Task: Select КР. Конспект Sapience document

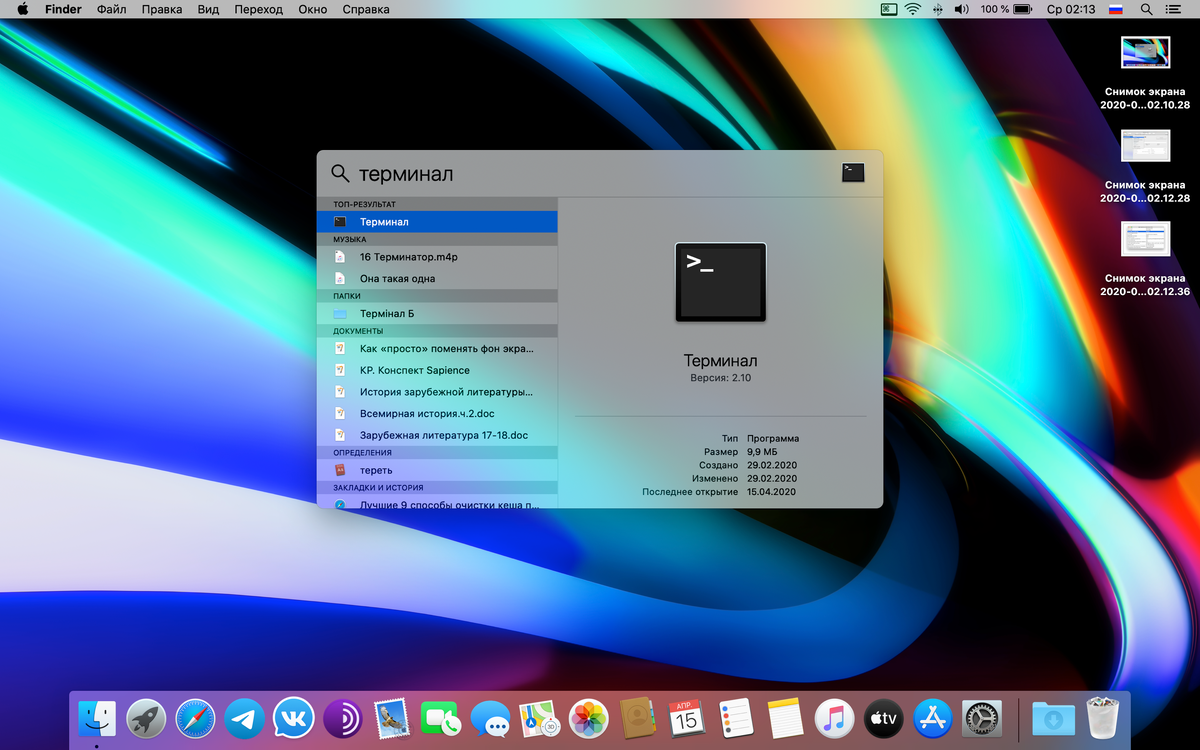Action: pos(437,370)
